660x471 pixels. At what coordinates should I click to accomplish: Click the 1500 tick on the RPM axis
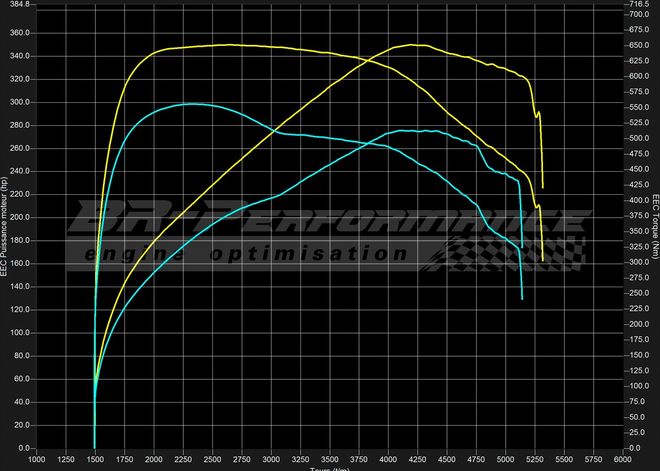tap(94, 460)
